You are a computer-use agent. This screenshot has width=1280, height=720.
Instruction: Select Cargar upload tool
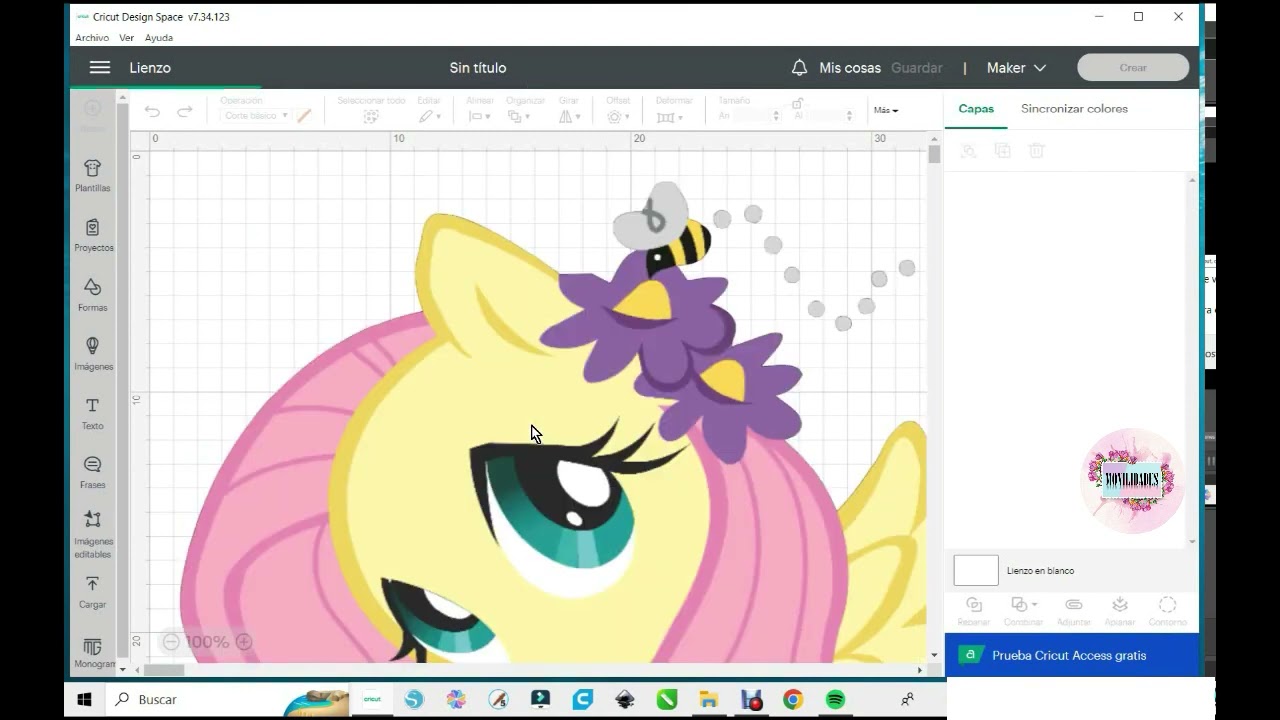pyautogui.click(x=92, y=592)
